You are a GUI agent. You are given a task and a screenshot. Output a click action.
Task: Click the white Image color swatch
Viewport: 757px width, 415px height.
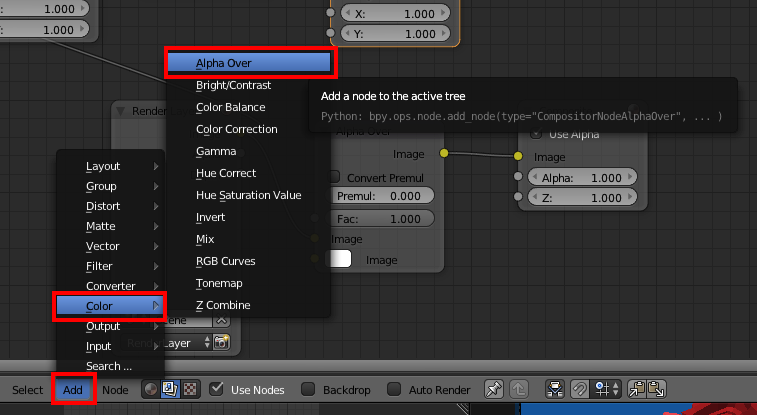340,259
